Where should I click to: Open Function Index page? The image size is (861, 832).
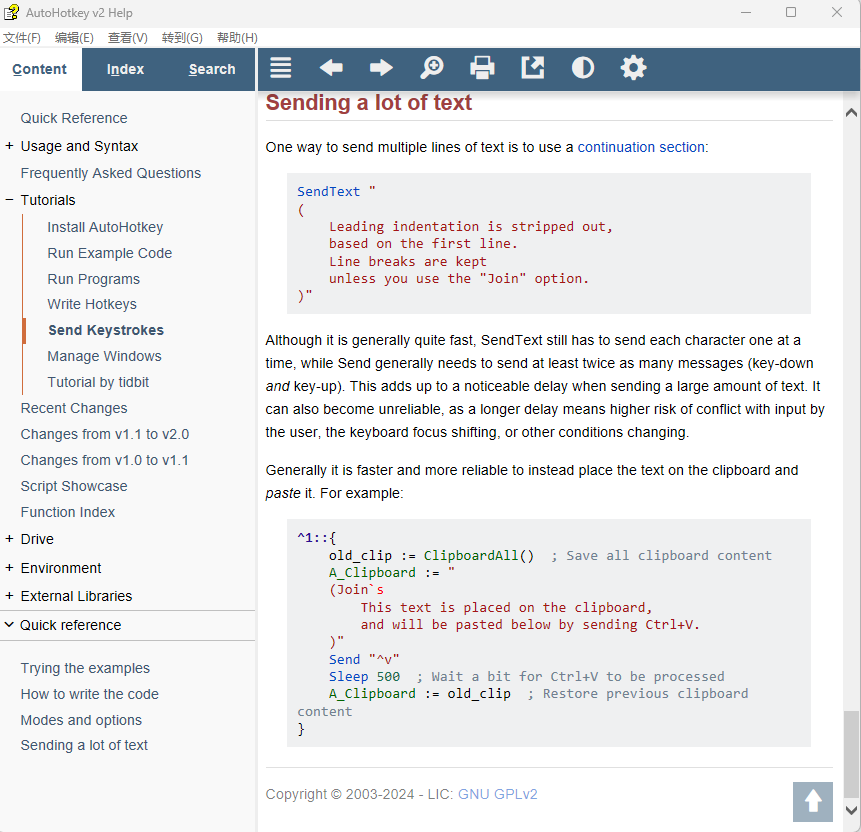68,512
